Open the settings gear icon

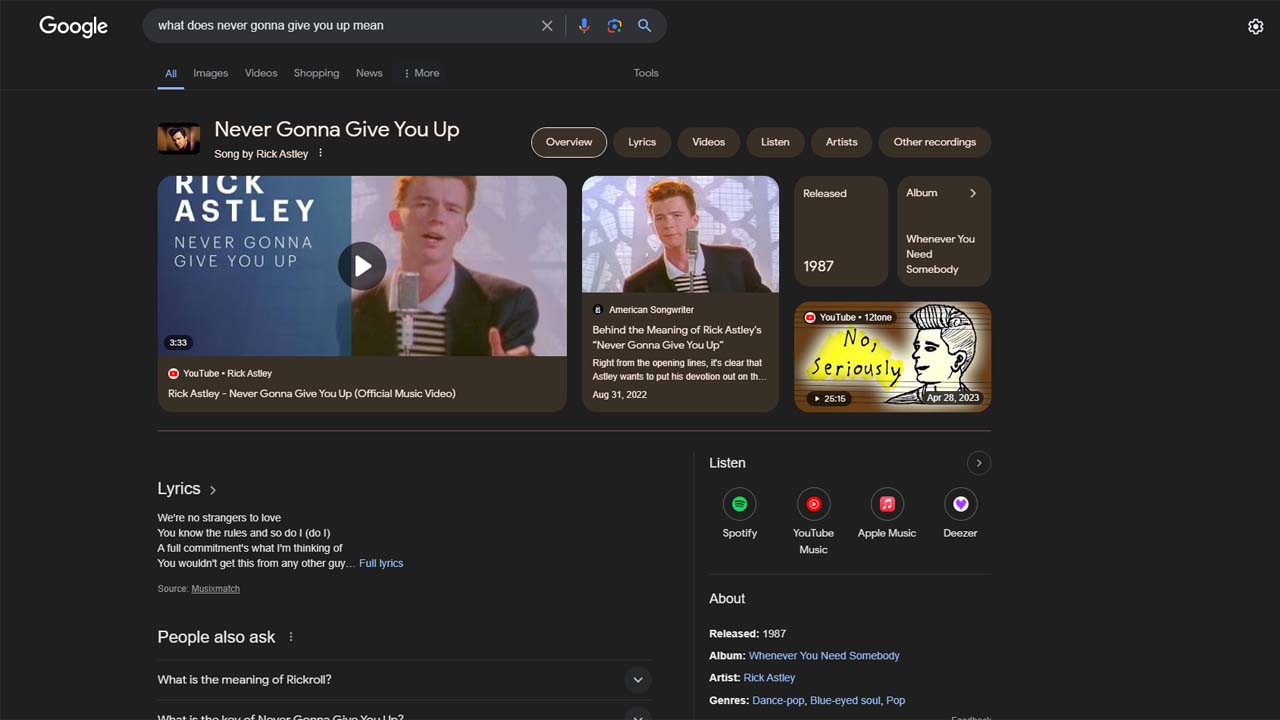pos(1255,27)
